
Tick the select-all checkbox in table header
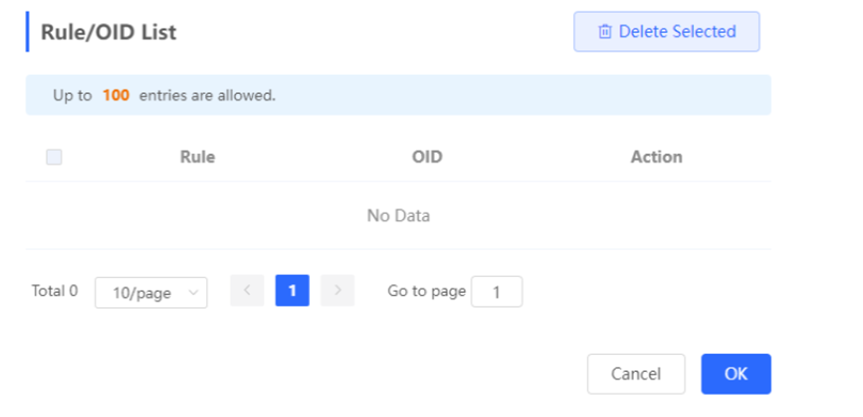click(54, 157)
